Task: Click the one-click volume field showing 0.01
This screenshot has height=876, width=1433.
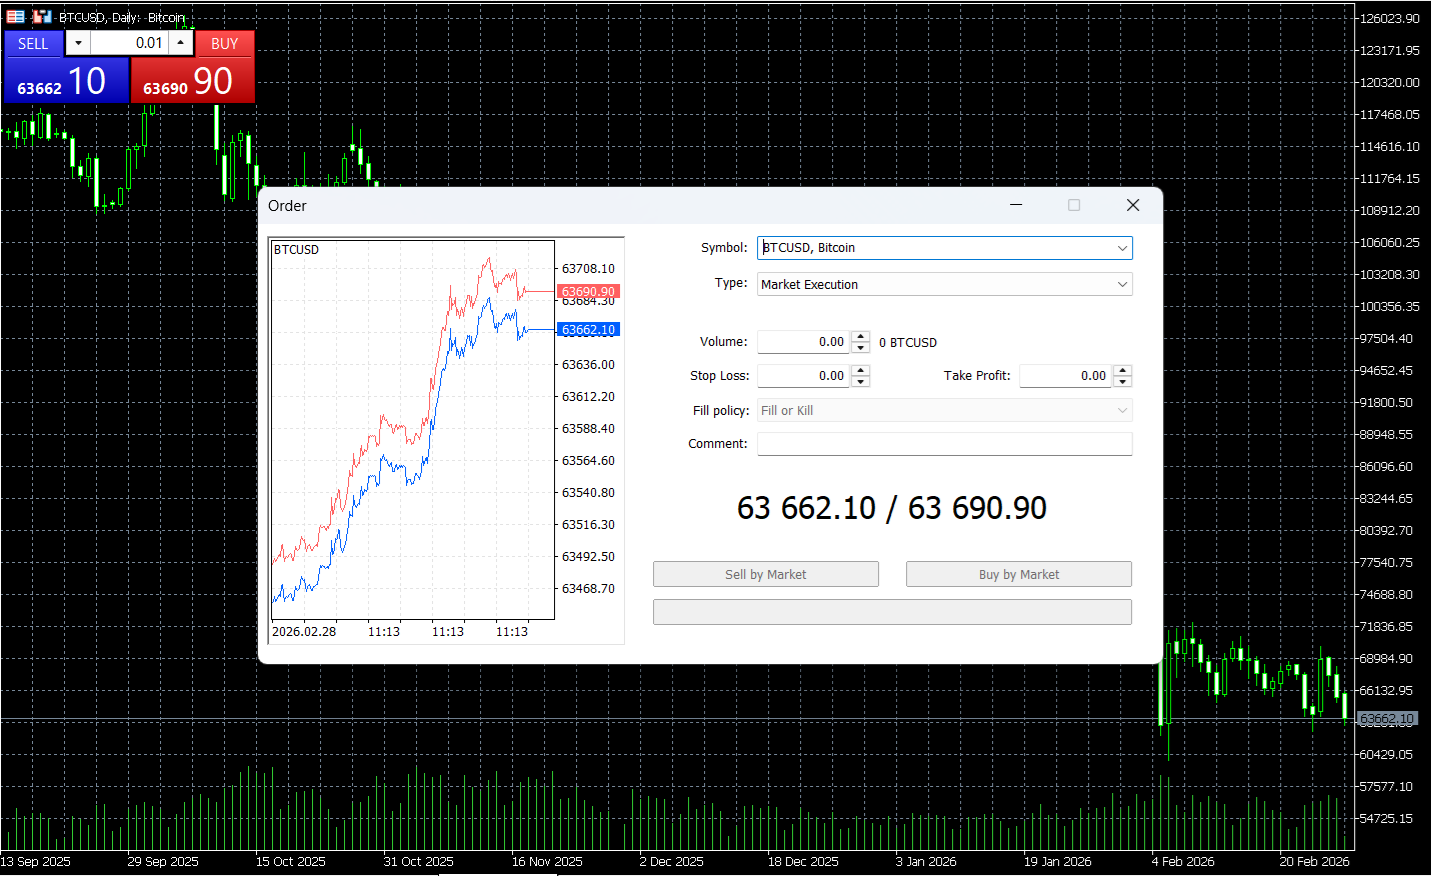Action: [x=130, y=43]
